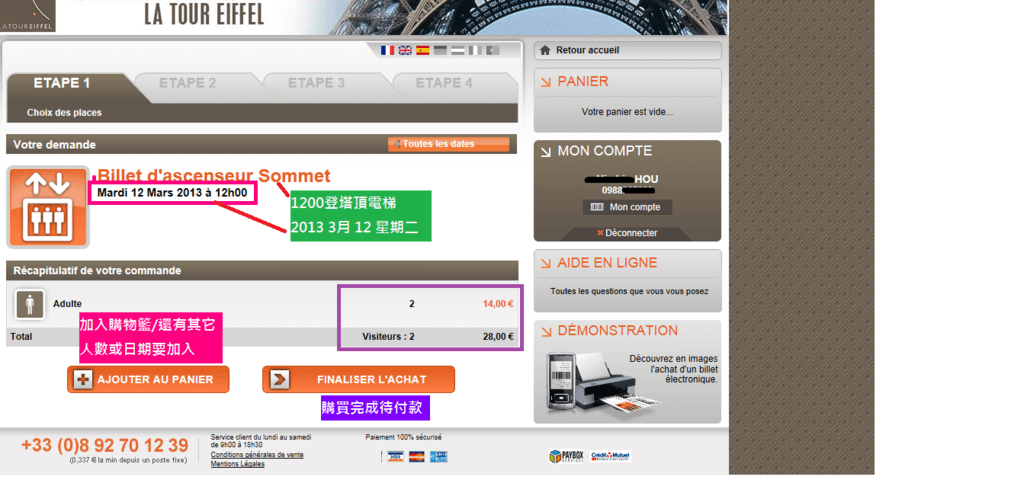Click the arrow icon on Finaliser l'achat
The height and width of the screenshot is (483, 1024).
[x=279, y=379]
